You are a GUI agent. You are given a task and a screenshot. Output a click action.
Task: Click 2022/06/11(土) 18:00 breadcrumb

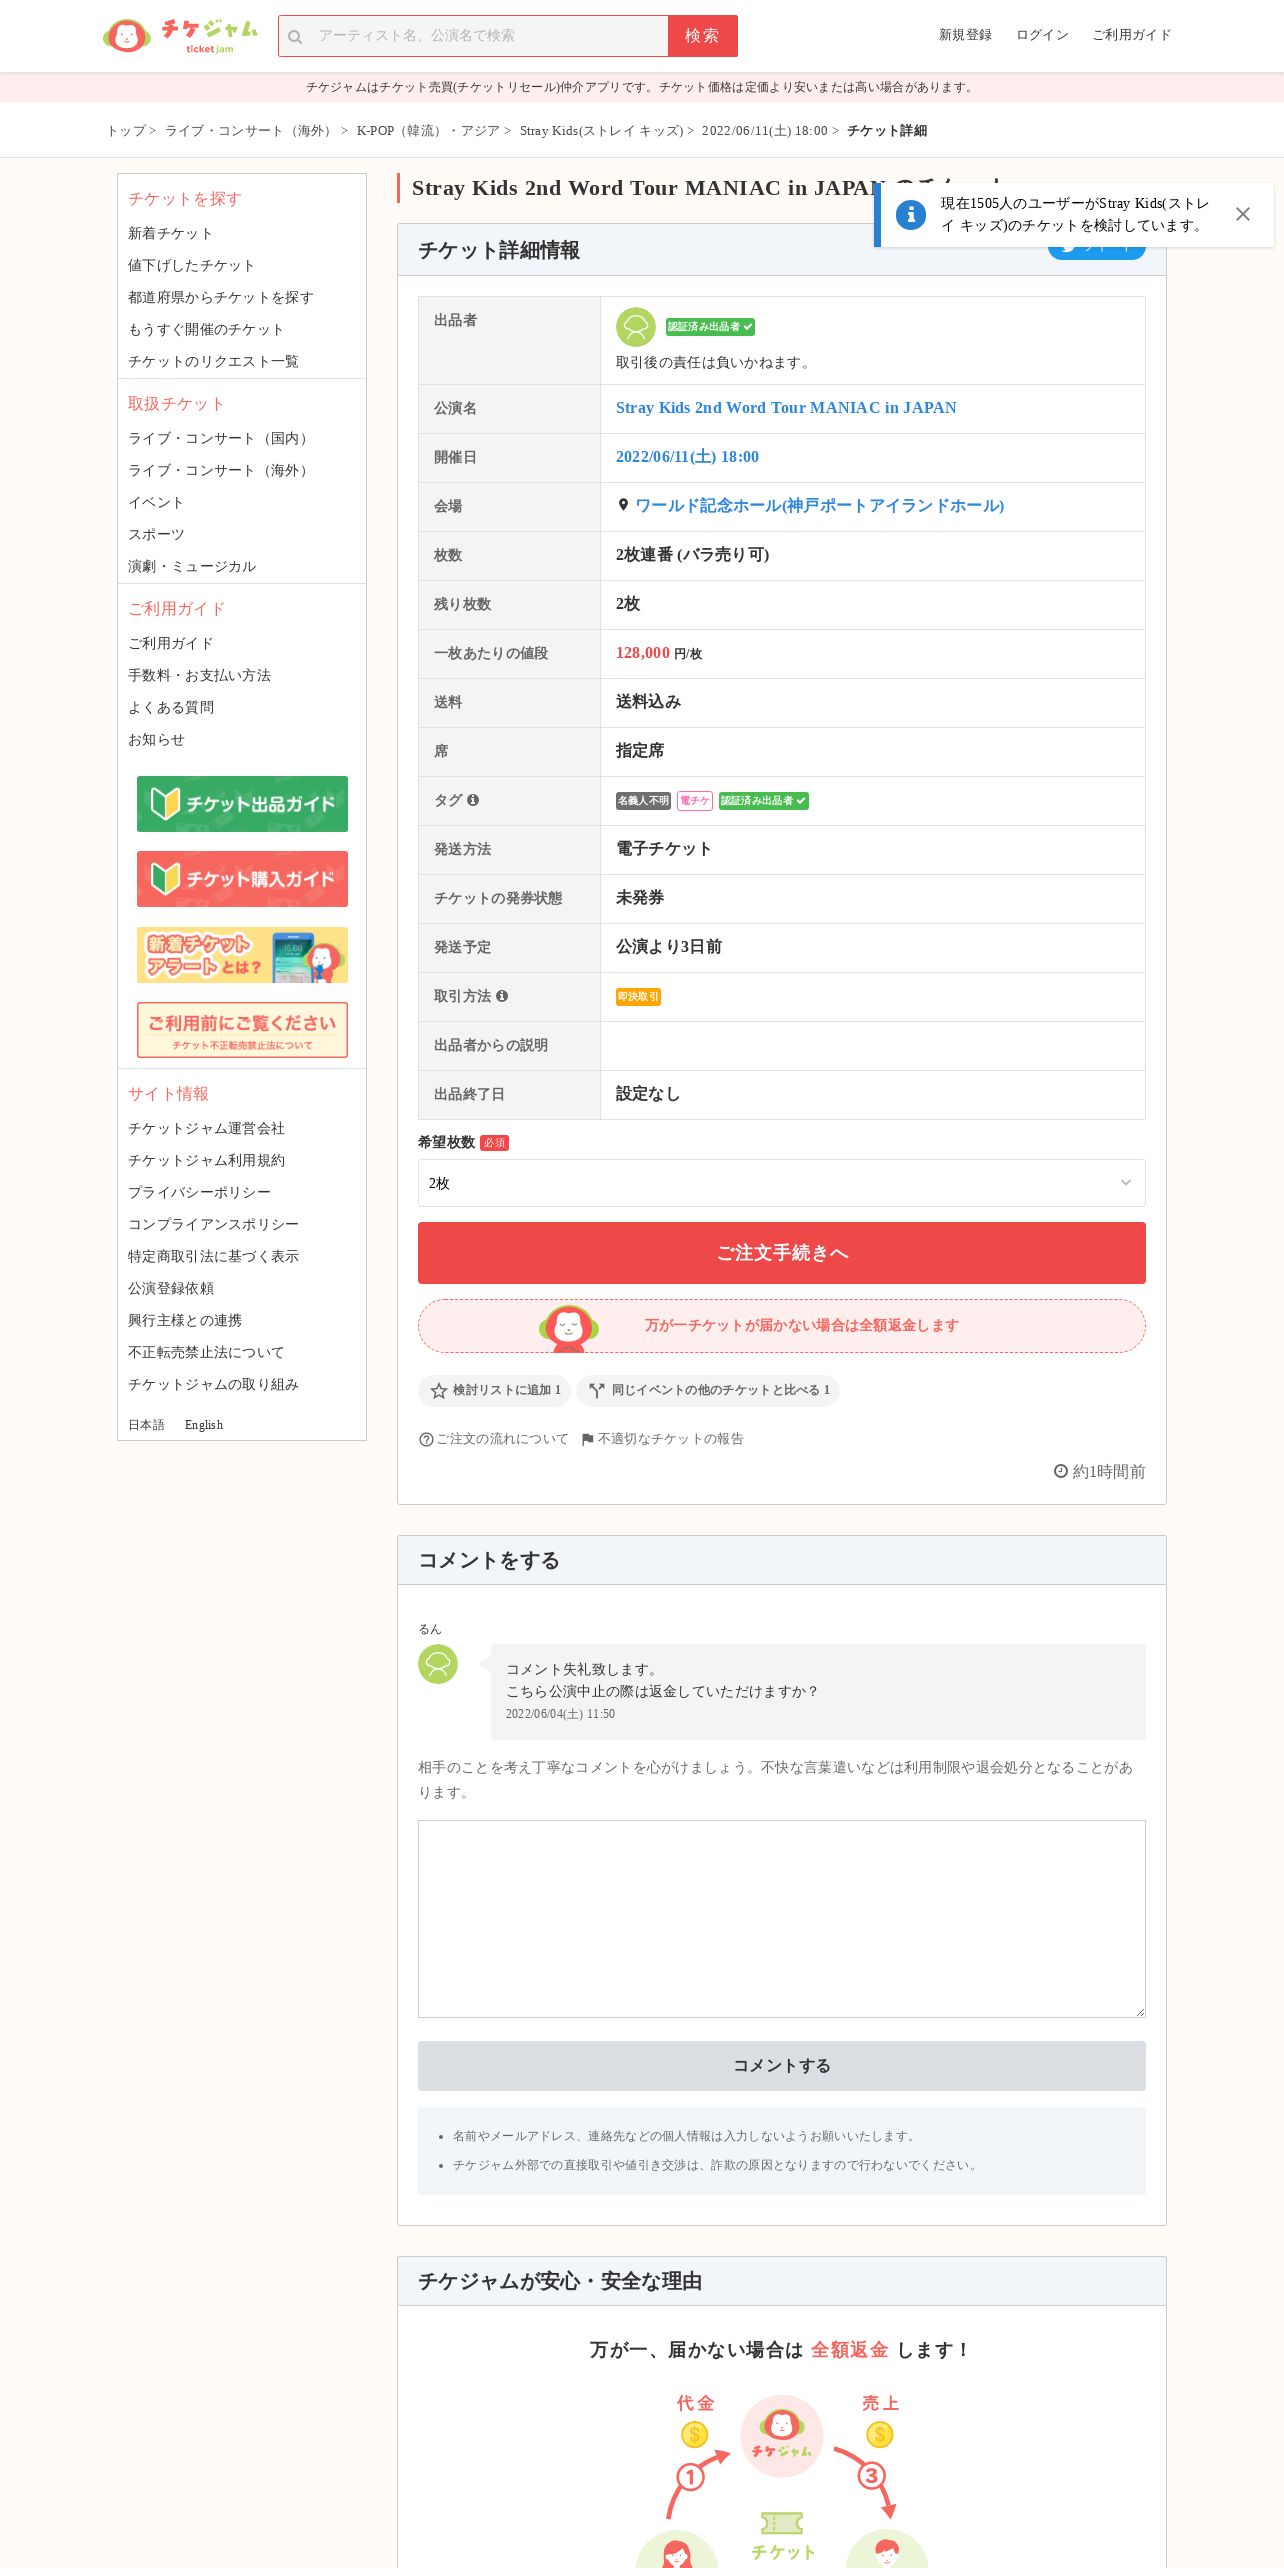pos(764,131)
